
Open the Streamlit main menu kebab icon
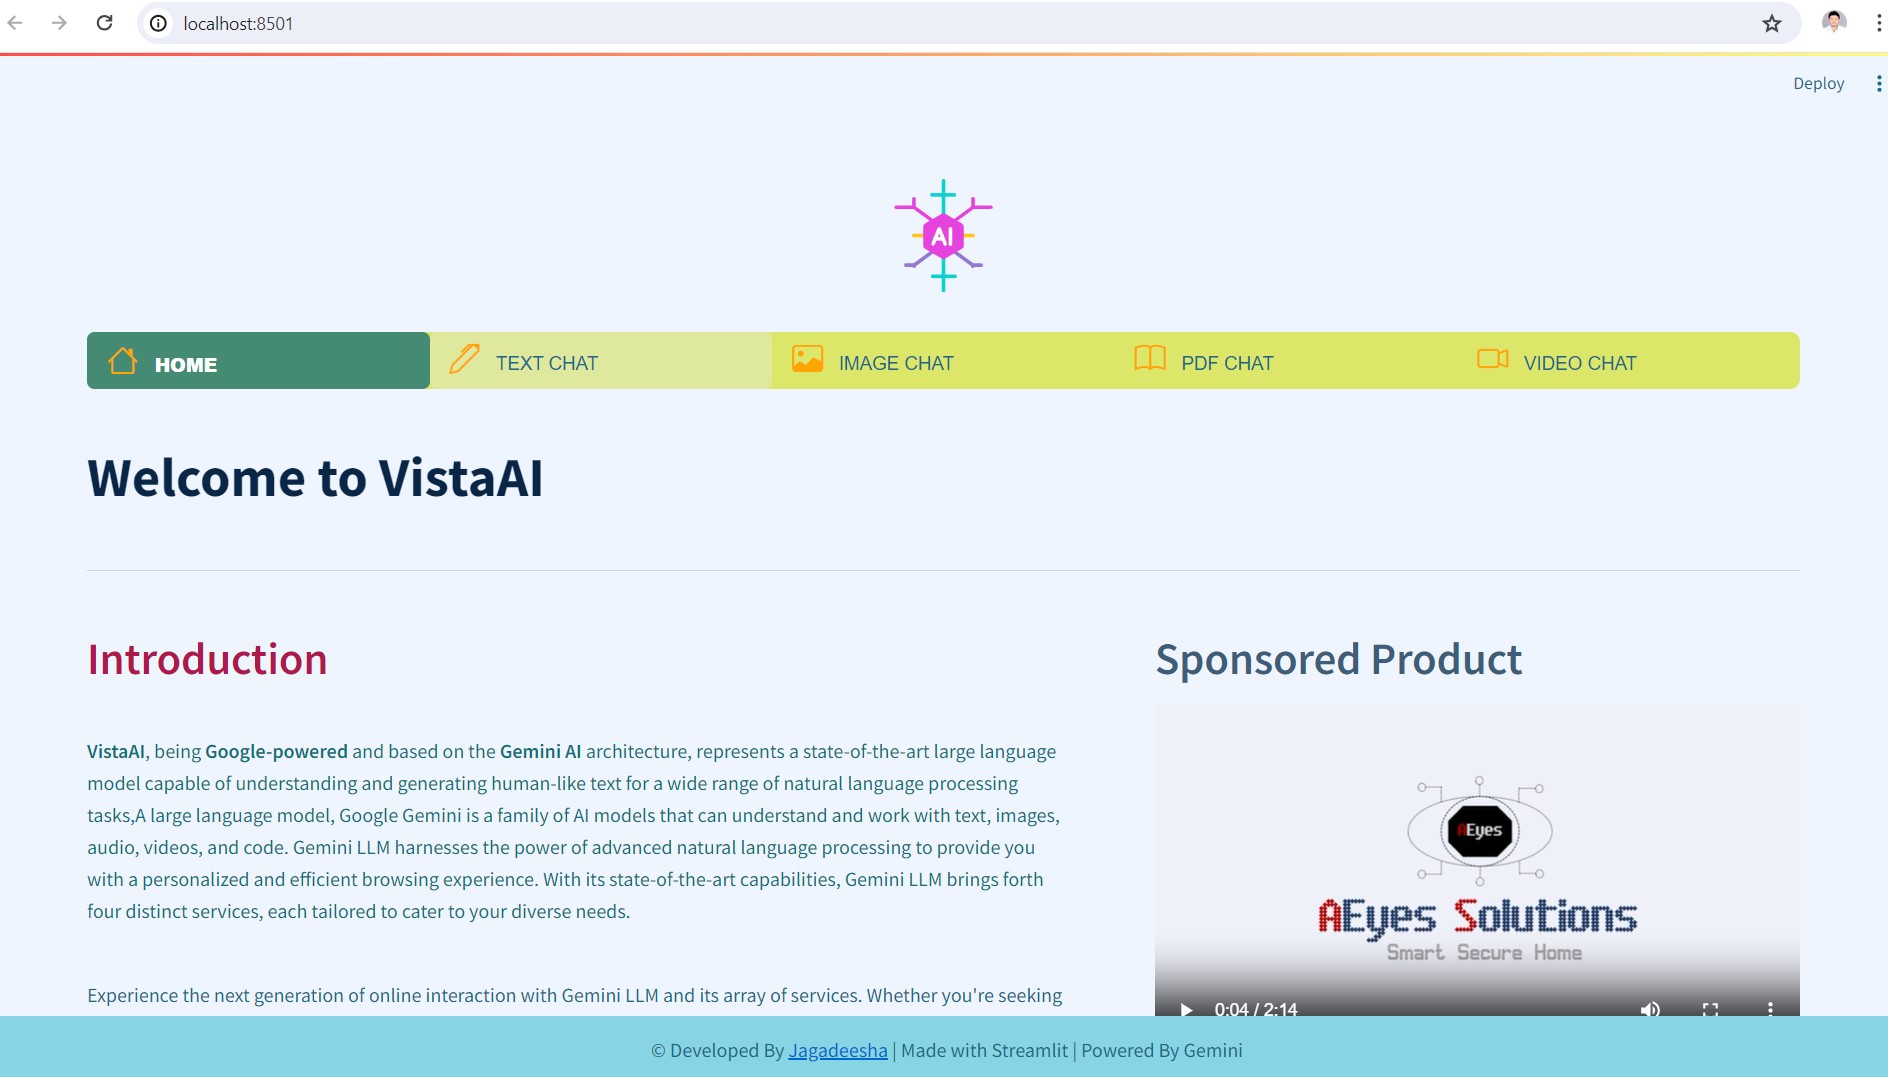coord(1878,84)
